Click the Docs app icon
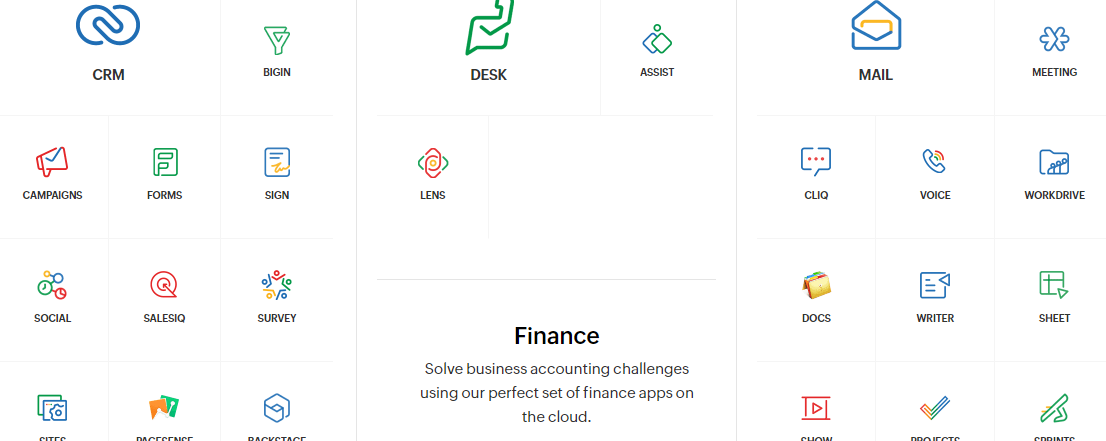This screenshot has height=441, width=1106. pos(816,285)
